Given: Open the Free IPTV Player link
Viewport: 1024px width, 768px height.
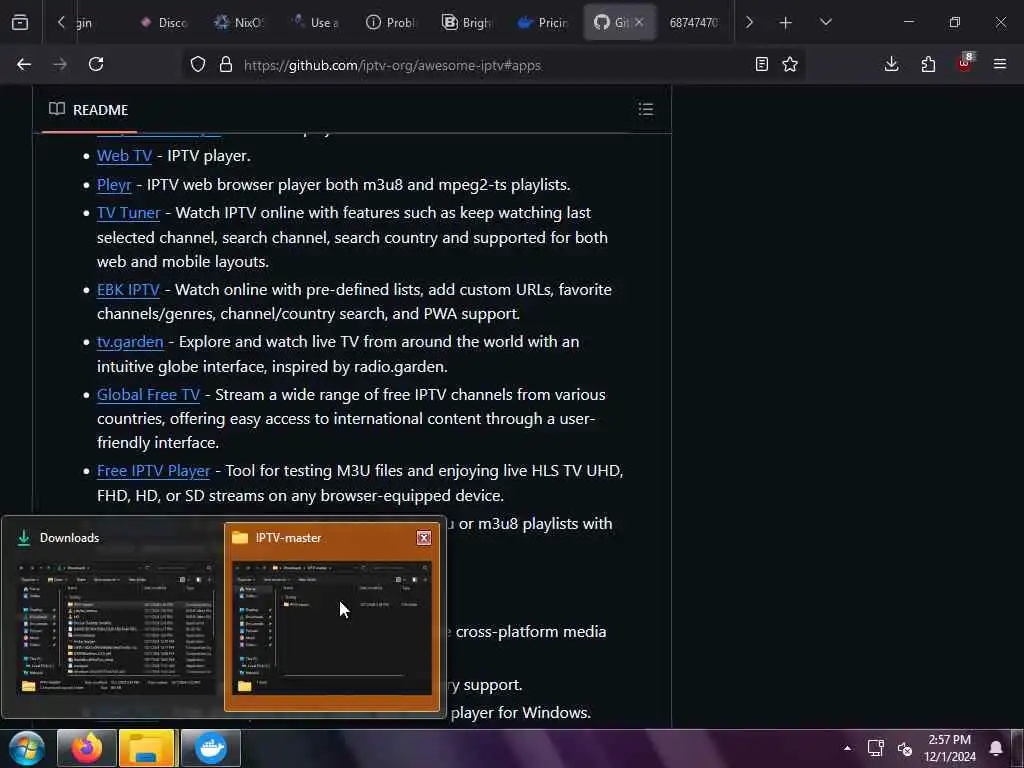Looking at the screenshot, I should point(153,471).
